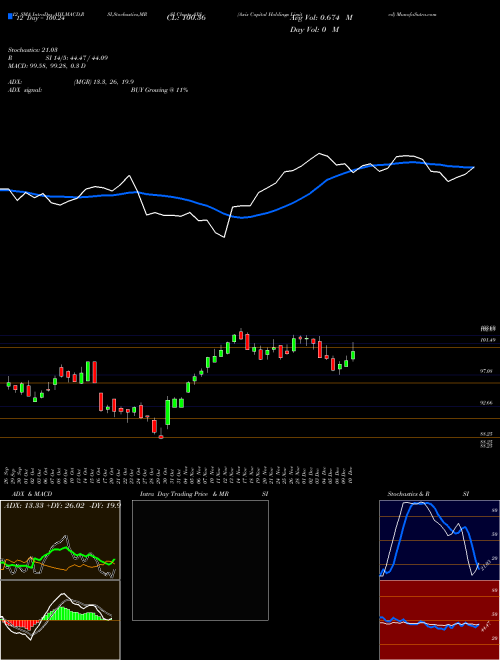Image resolution: width=500 pixels, height=660 pixels.
Task: Click the Intra Day Trading Price heading
Action: (174, 494)
